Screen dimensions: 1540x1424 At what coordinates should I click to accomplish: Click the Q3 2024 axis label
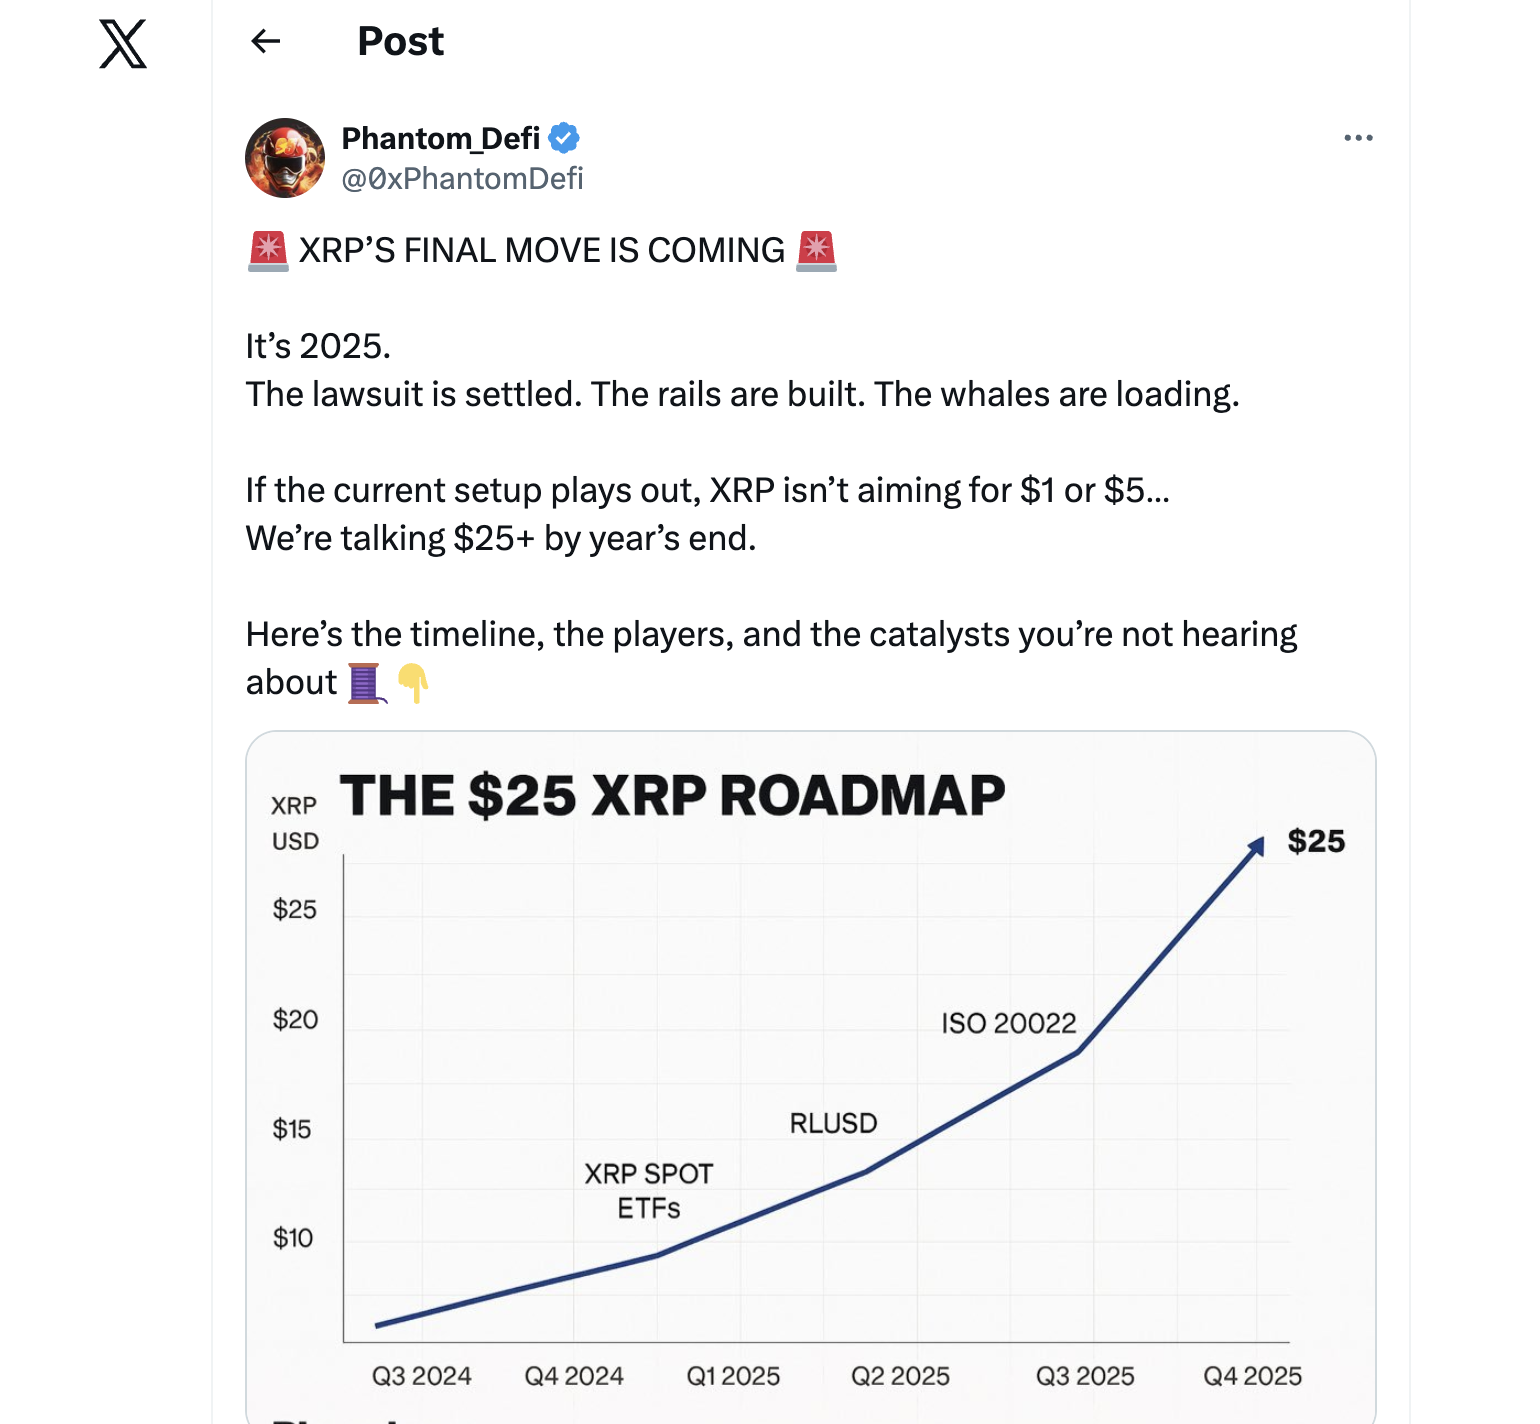click(421, 1376)
